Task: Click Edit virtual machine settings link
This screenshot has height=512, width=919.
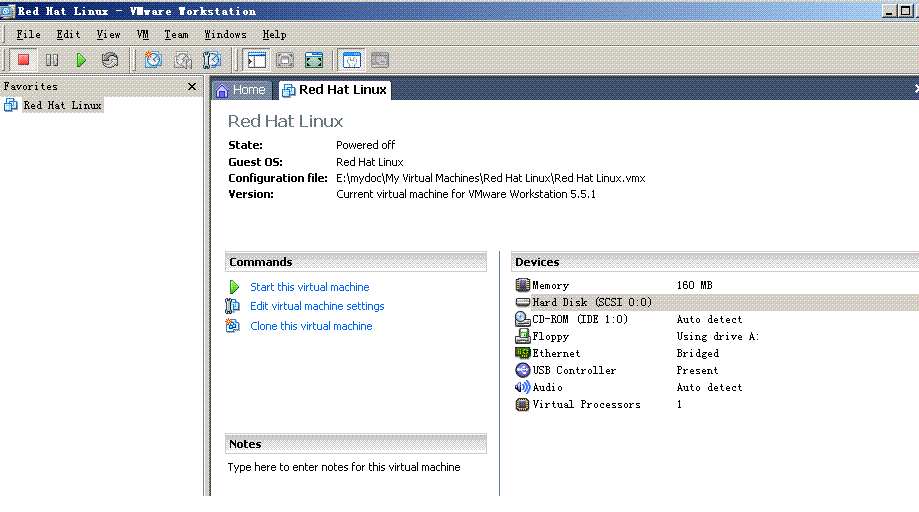Action: (x=317, y=306)
